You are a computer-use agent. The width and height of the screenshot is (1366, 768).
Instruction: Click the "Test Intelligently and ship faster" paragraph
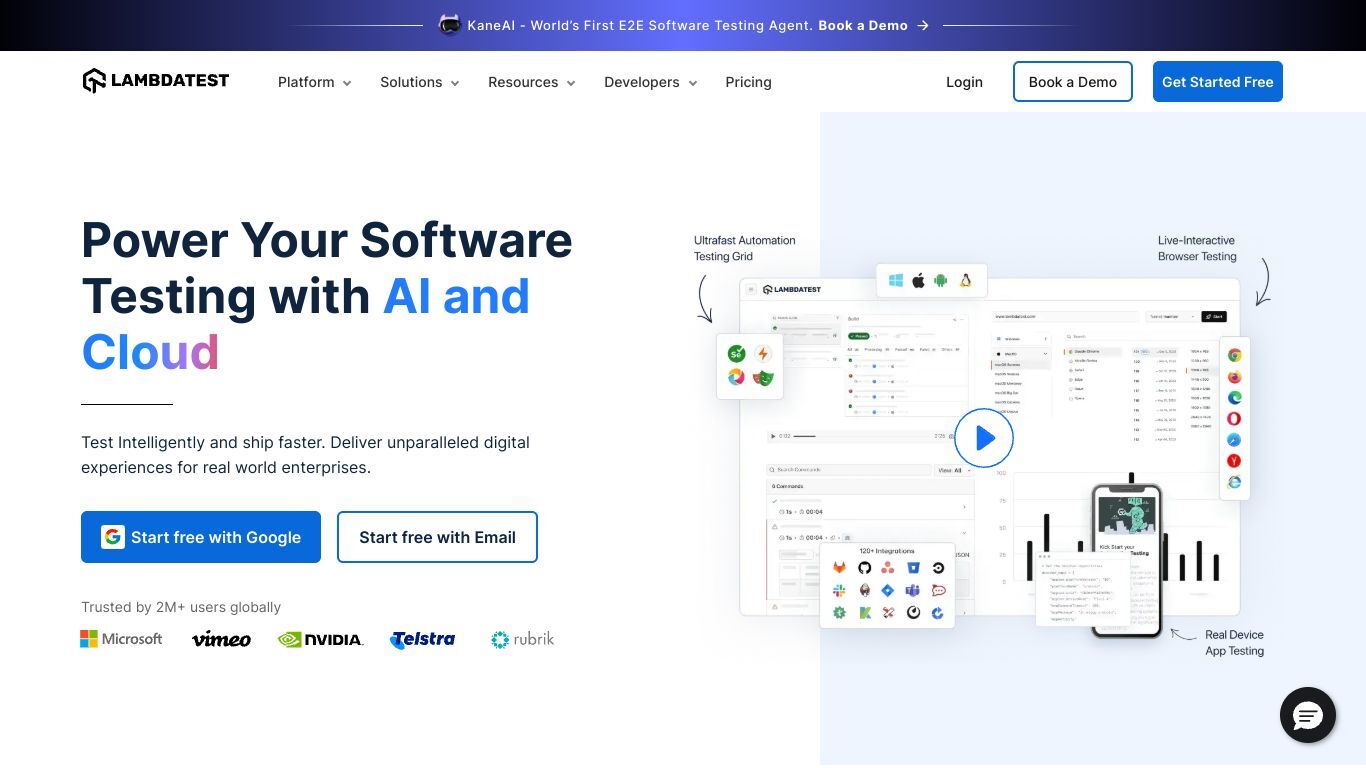coord(305,455)
